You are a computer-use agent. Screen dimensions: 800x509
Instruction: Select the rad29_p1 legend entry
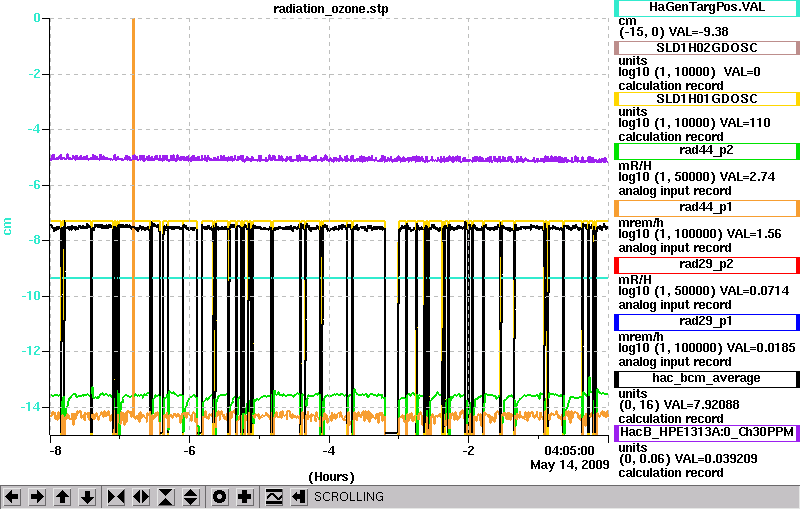click(707, 322)
